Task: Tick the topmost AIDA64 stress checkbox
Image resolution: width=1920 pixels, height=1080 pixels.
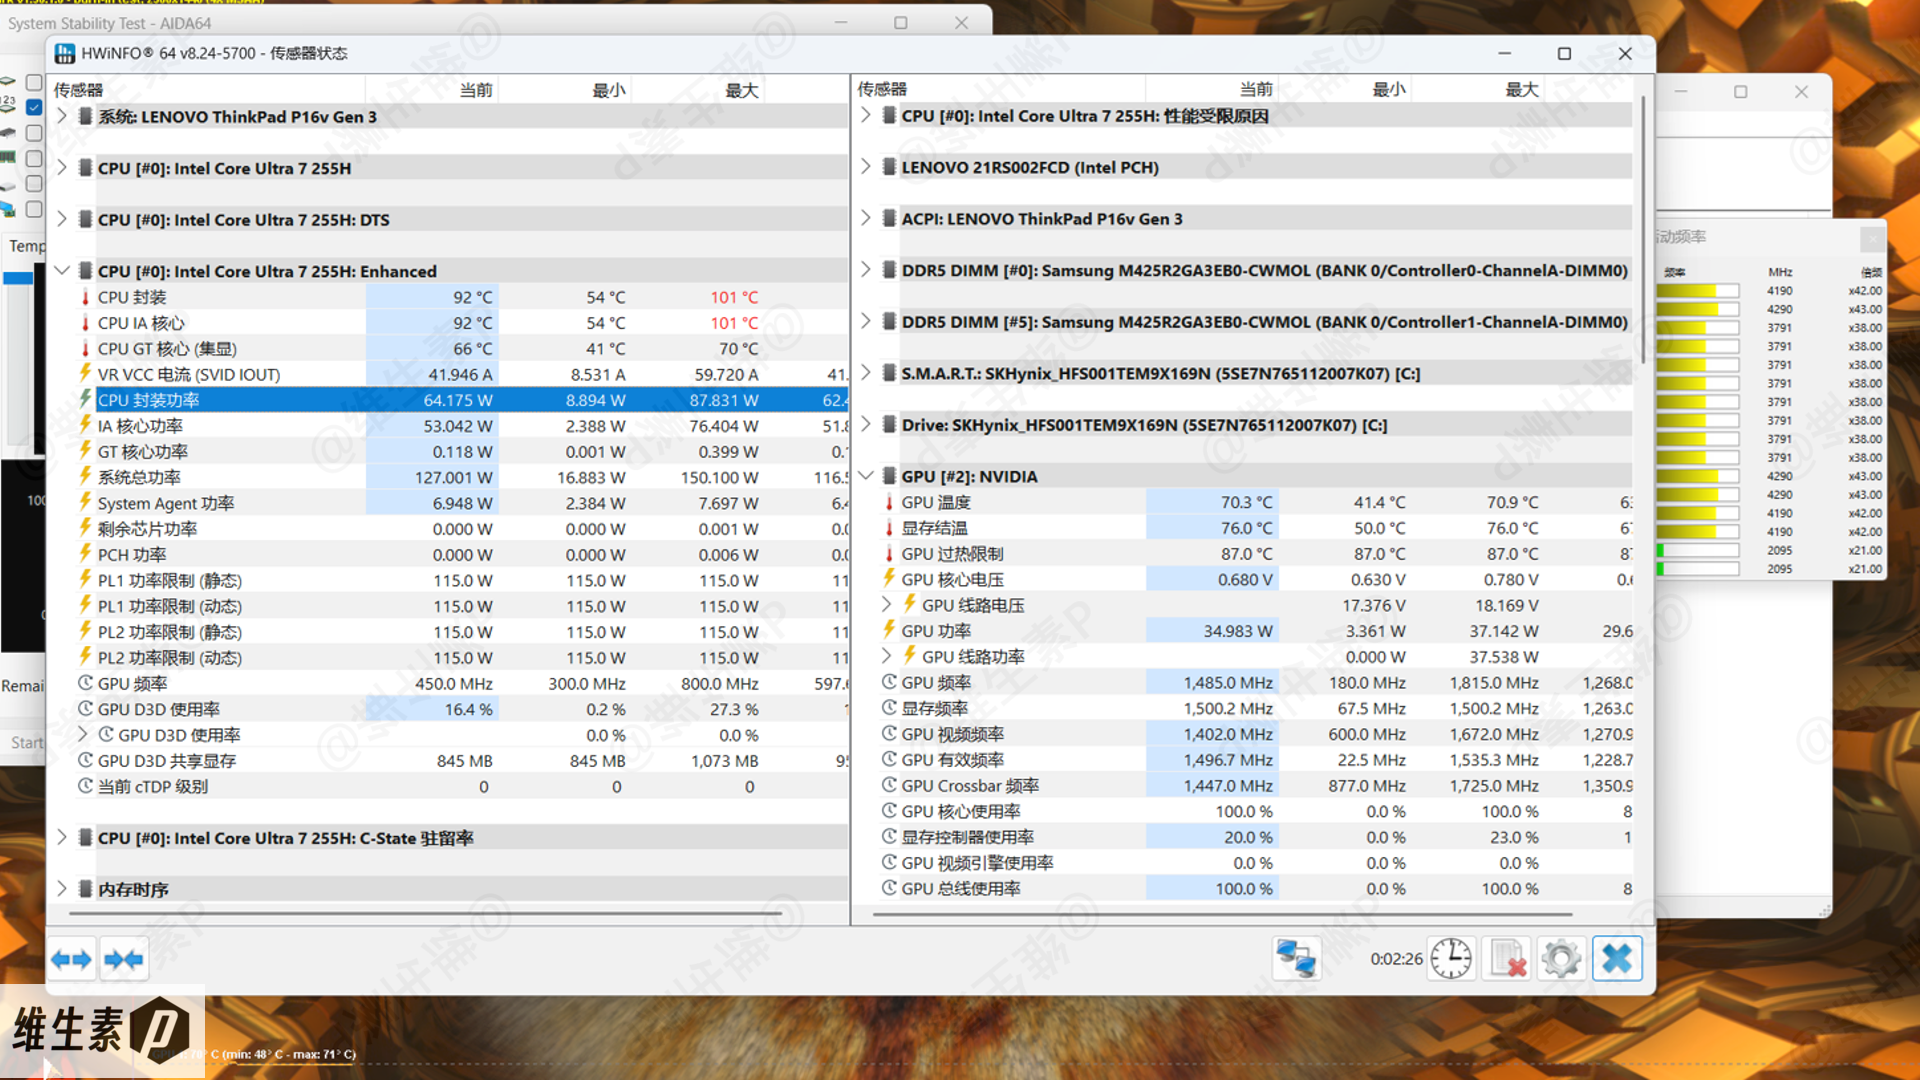Action: tap(34, 82)
